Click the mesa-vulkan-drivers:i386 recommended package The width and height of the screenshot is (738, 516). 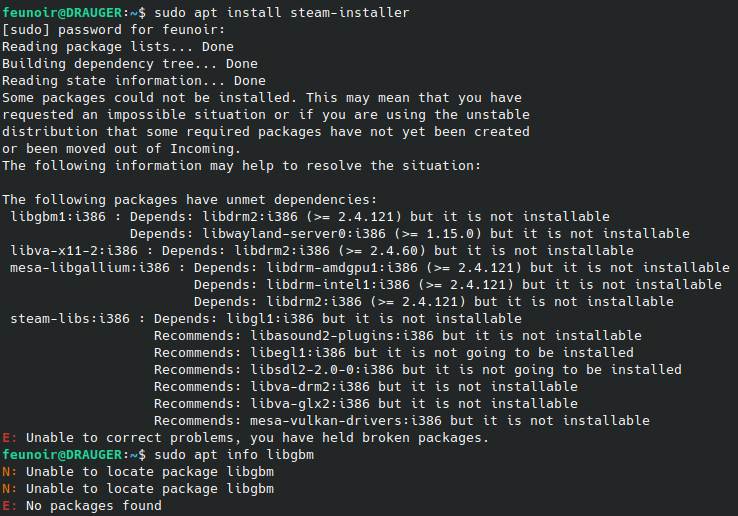[x=342, y=421]
